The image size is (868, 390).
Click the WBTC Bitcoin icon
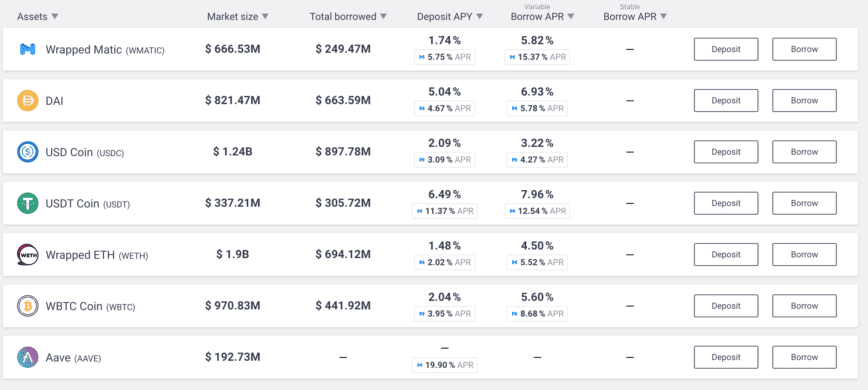click(28, 306)
